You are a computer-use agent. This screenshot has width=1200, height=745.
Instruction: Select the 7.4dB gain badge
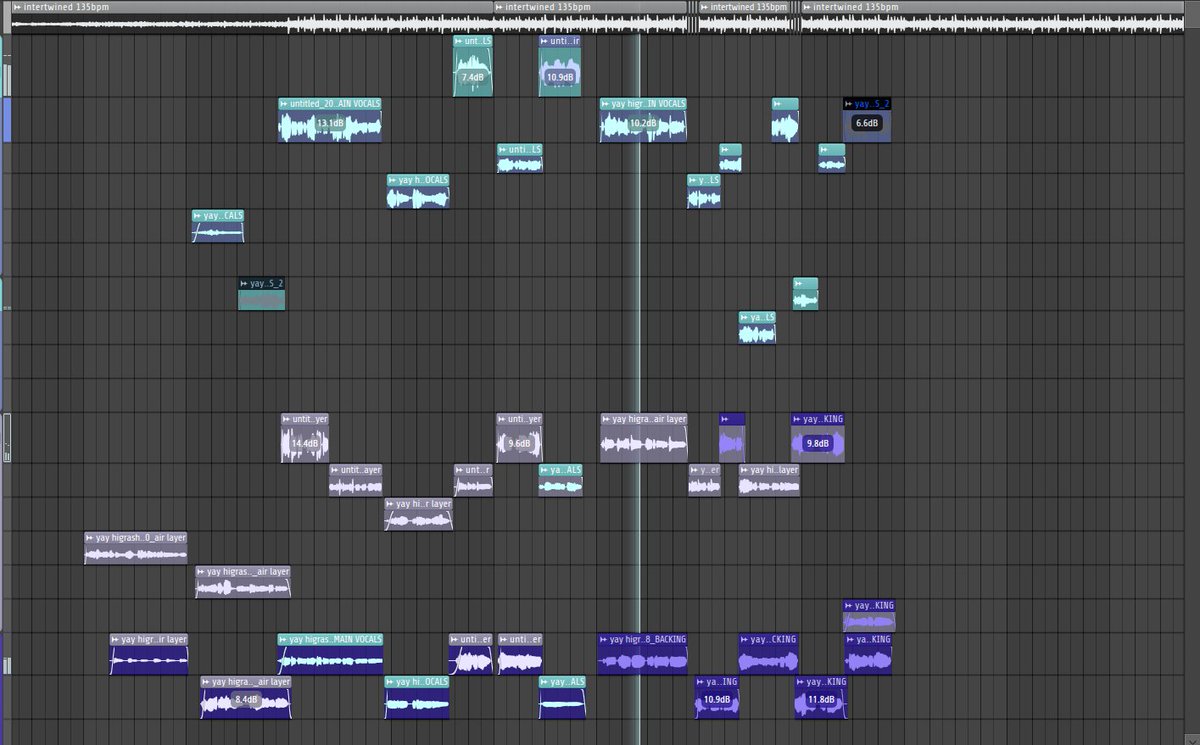point(473,77)
